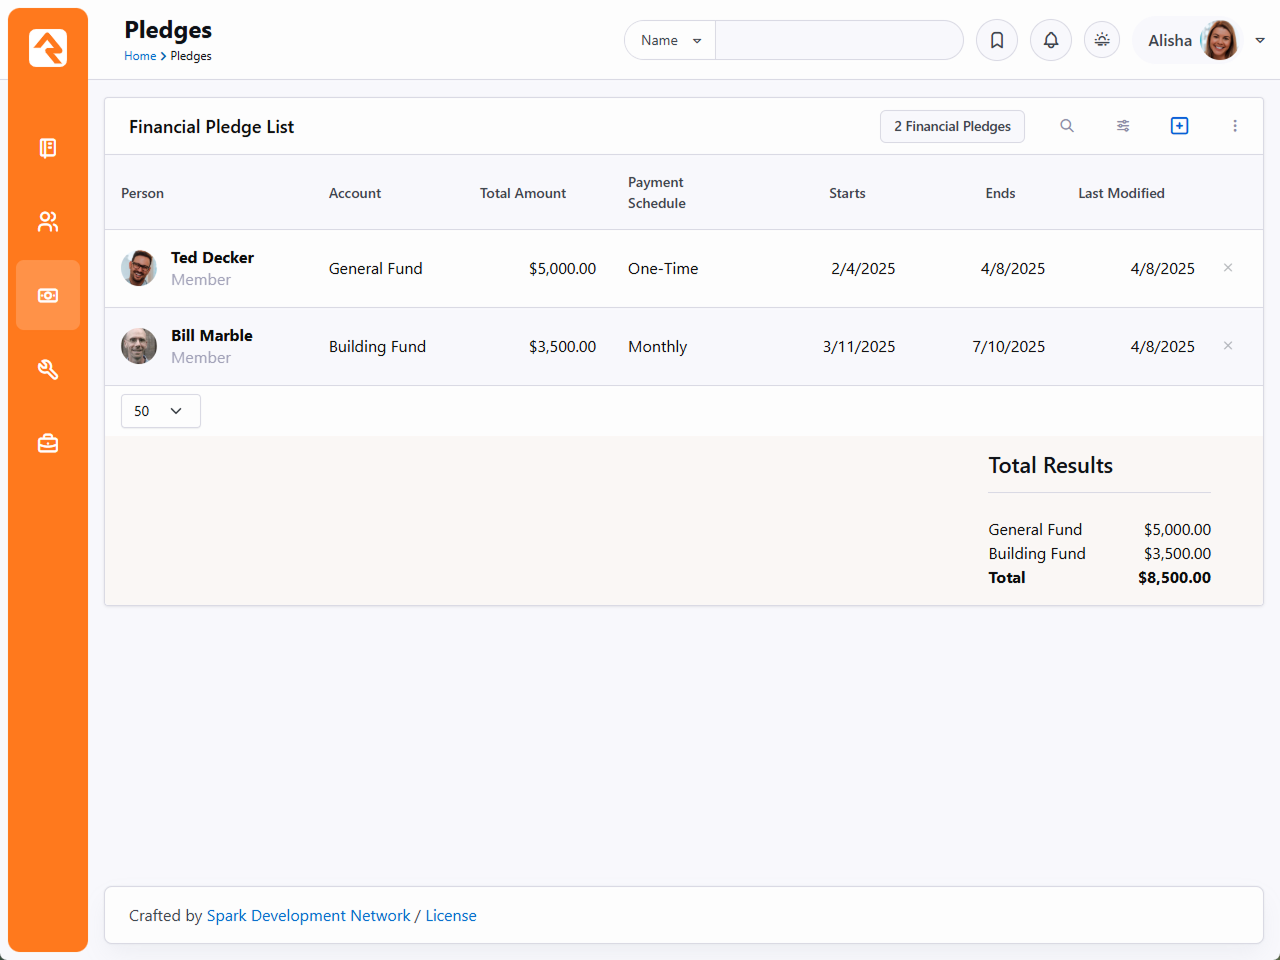Add a new financial pledge
Screen dimensions: 1280x960
pyautogui.click(x=1179, y=126)
